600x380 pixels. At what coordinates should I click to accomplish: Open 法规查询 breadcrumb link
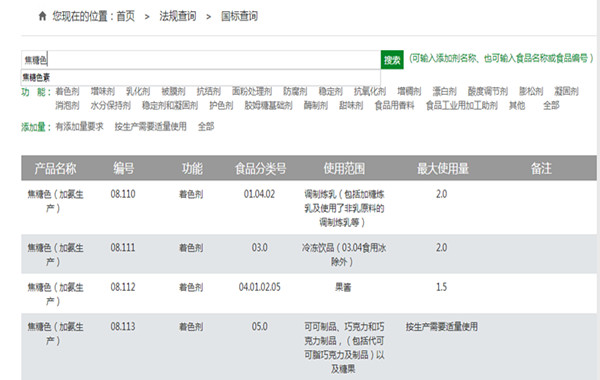tap(178, 16)
